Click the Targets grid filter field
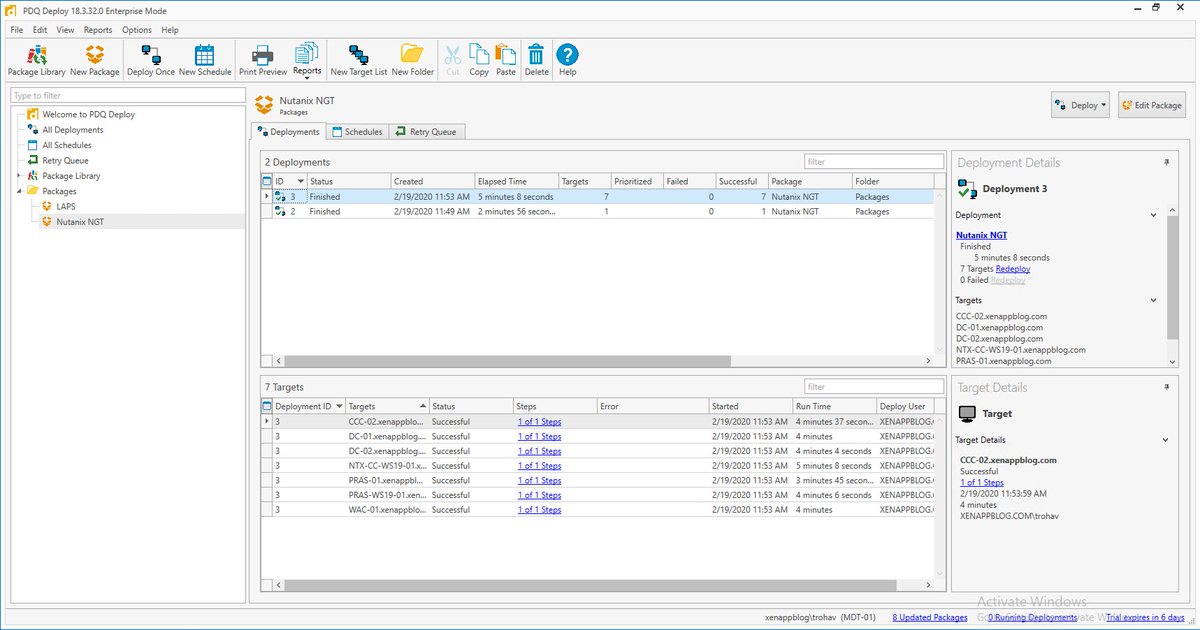This screenshot has width=1200, height=630. [x=874, y=386]
